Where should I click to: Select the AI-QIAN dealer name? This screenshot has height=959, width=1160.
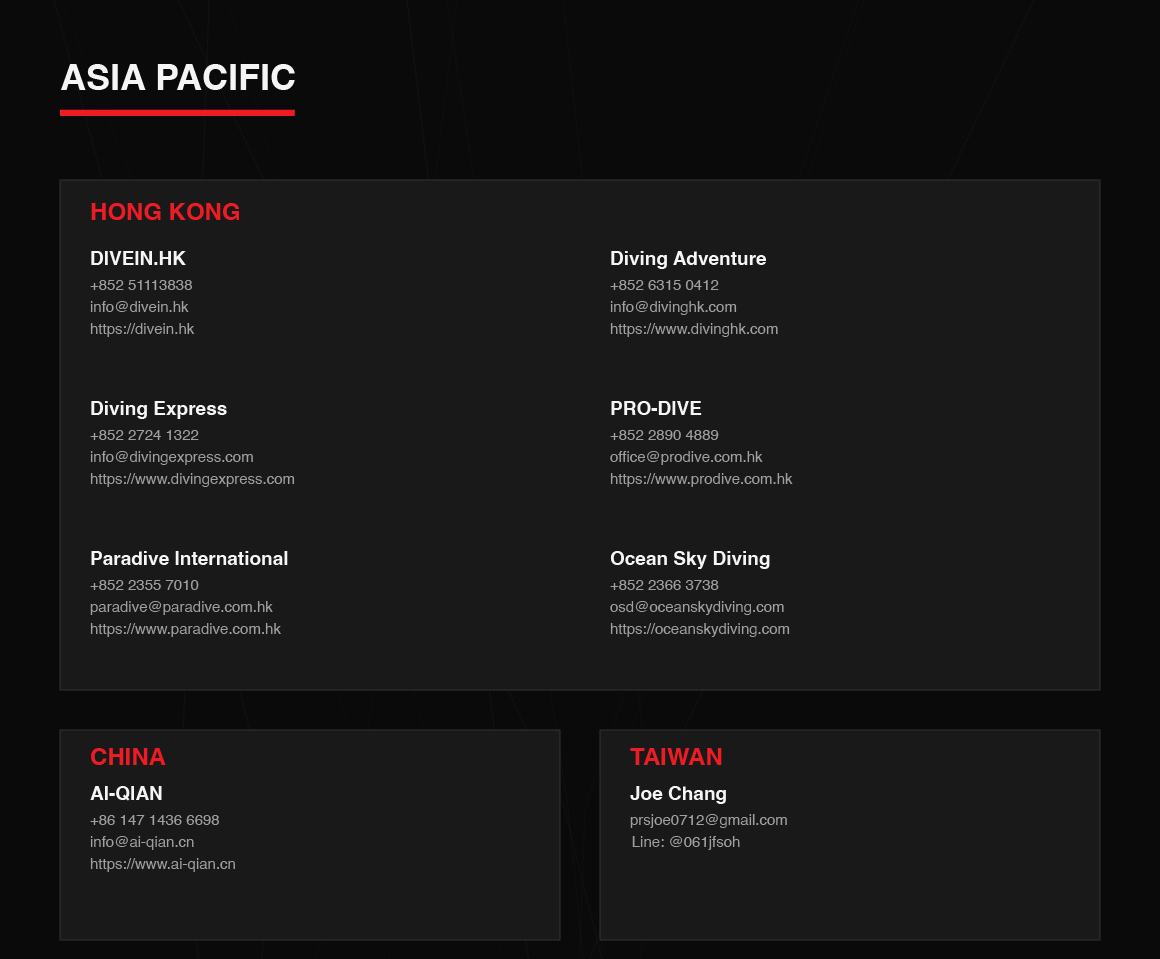pos(127,793)
